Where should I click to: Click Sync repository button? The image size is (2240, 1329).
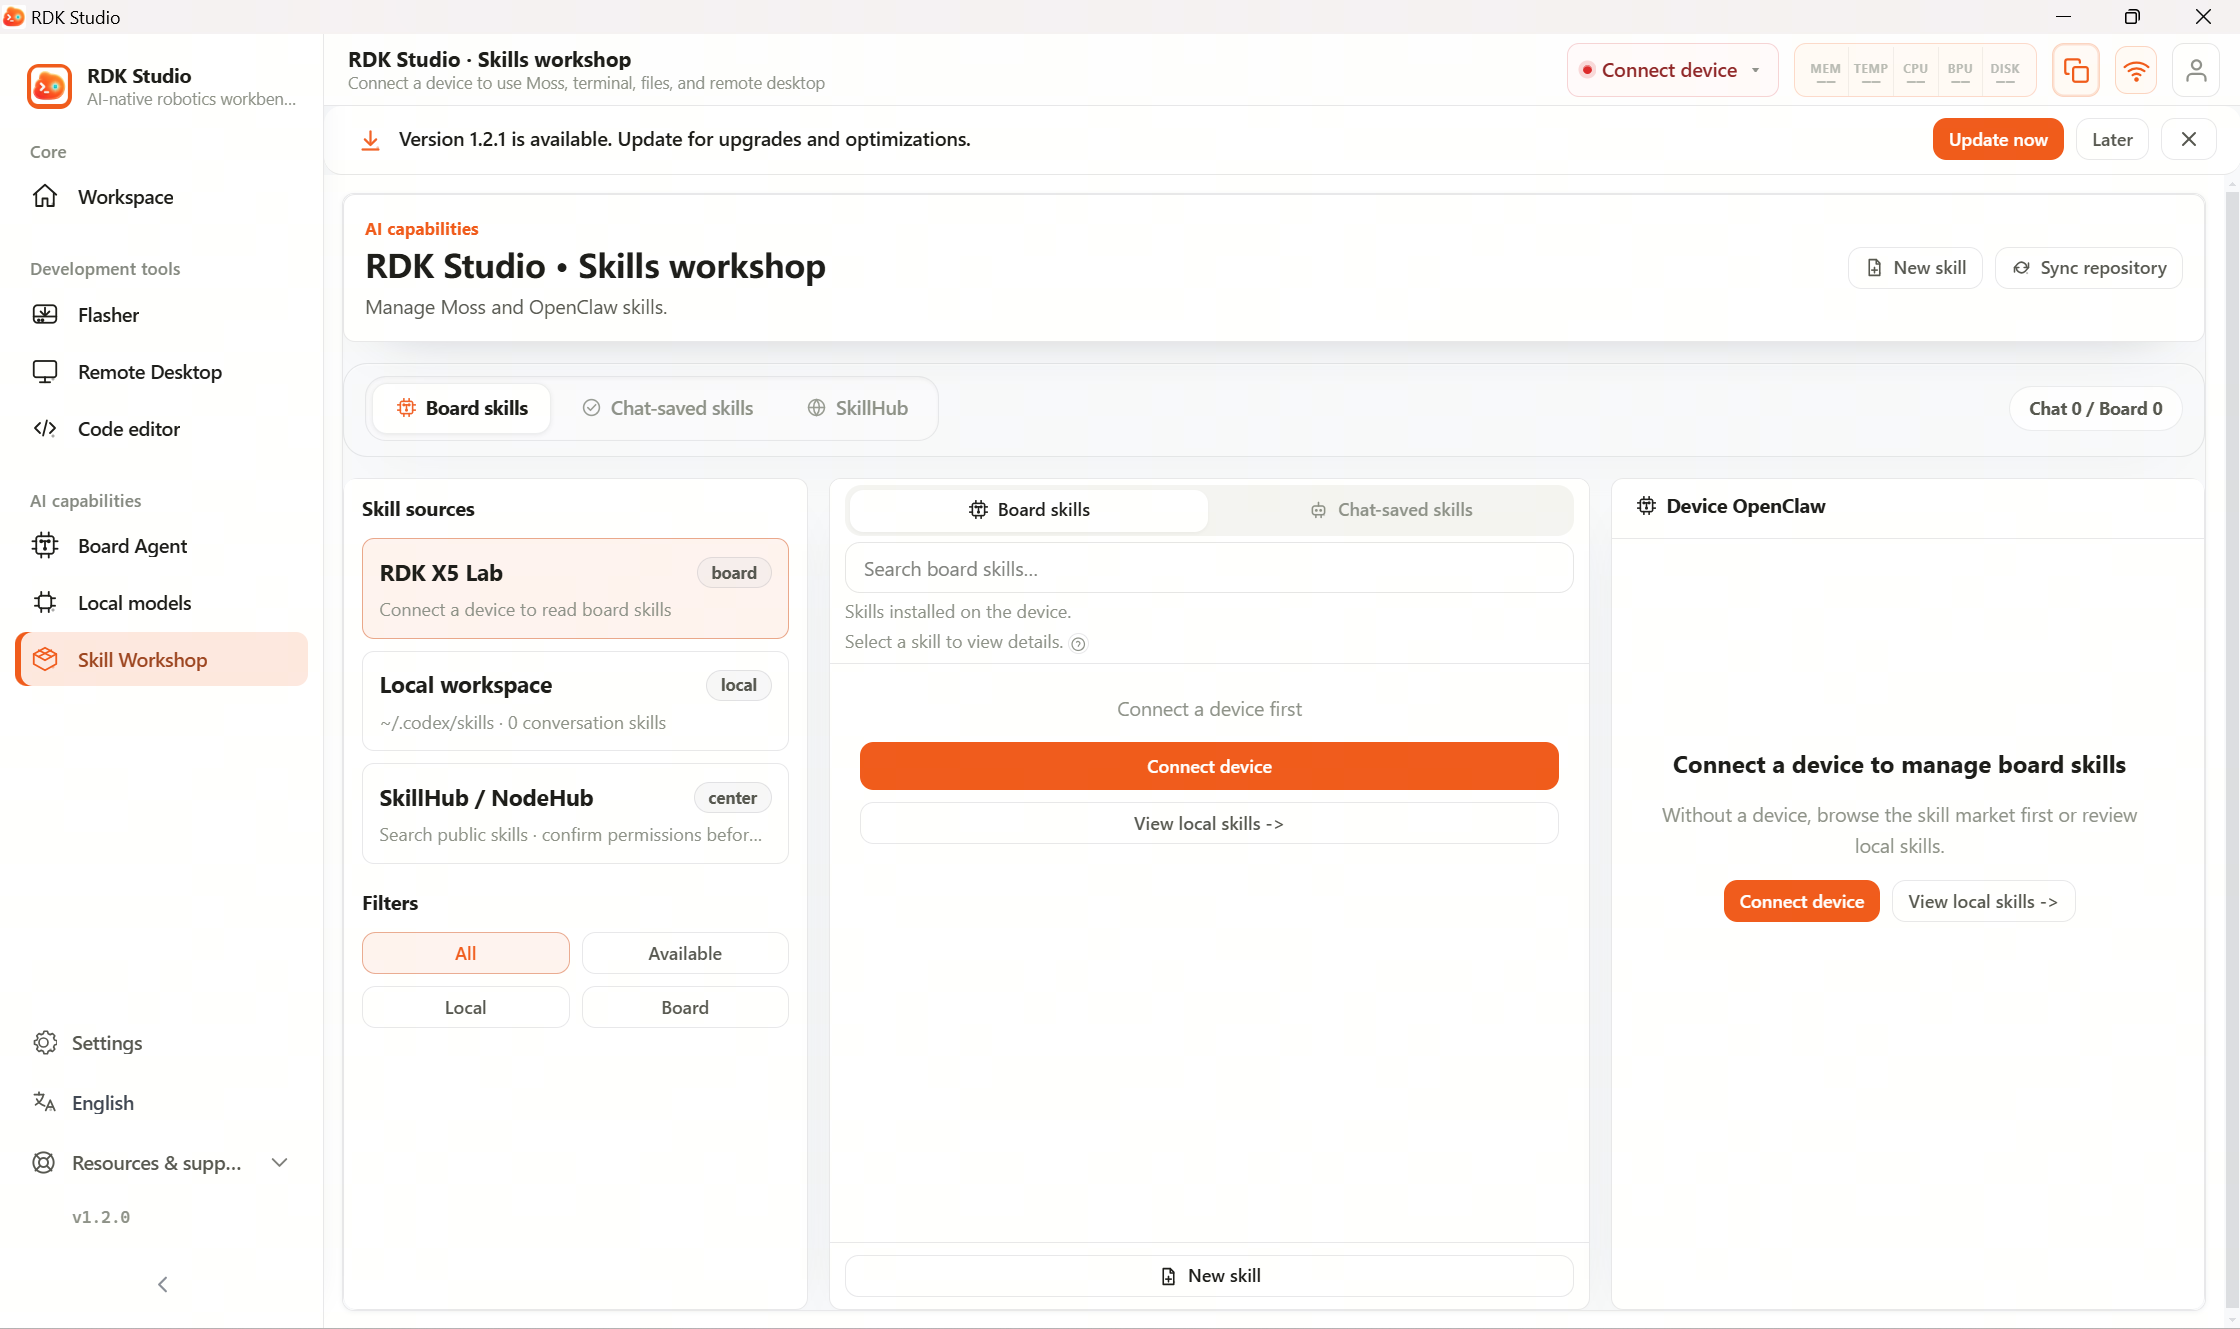tap(2089, 268)
